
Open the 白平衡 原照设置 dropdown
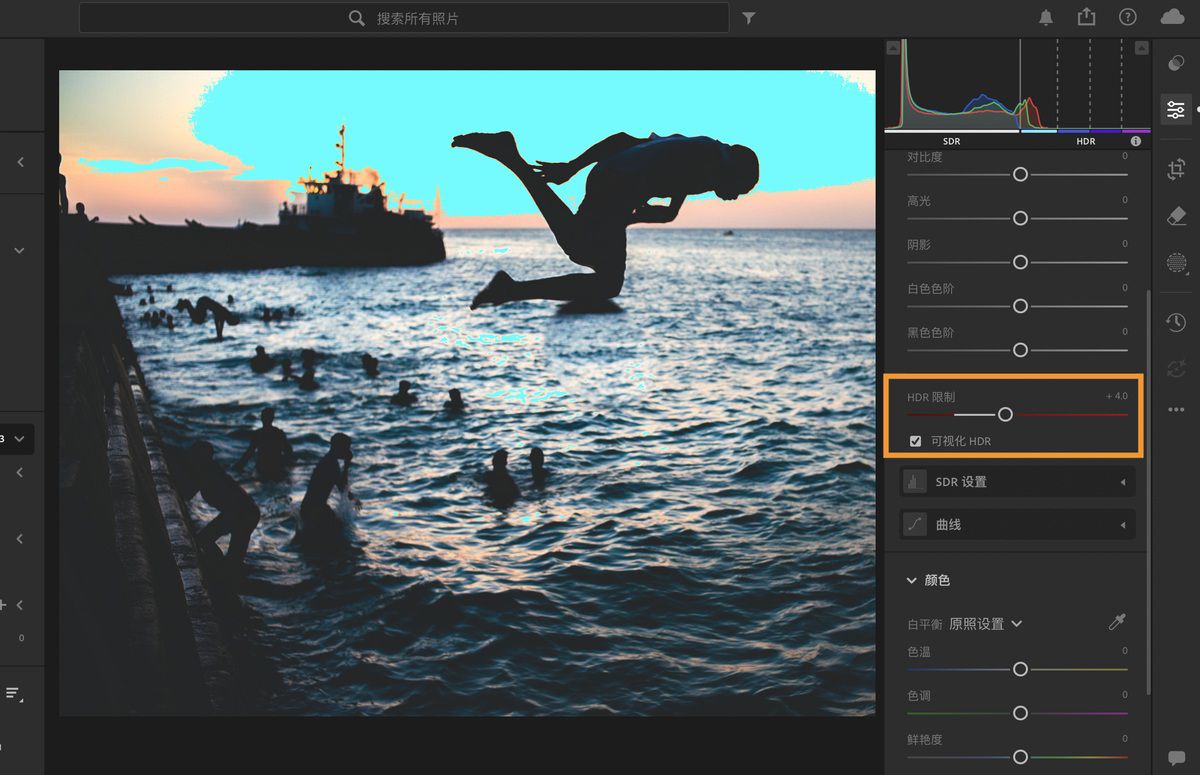(975, 622)
